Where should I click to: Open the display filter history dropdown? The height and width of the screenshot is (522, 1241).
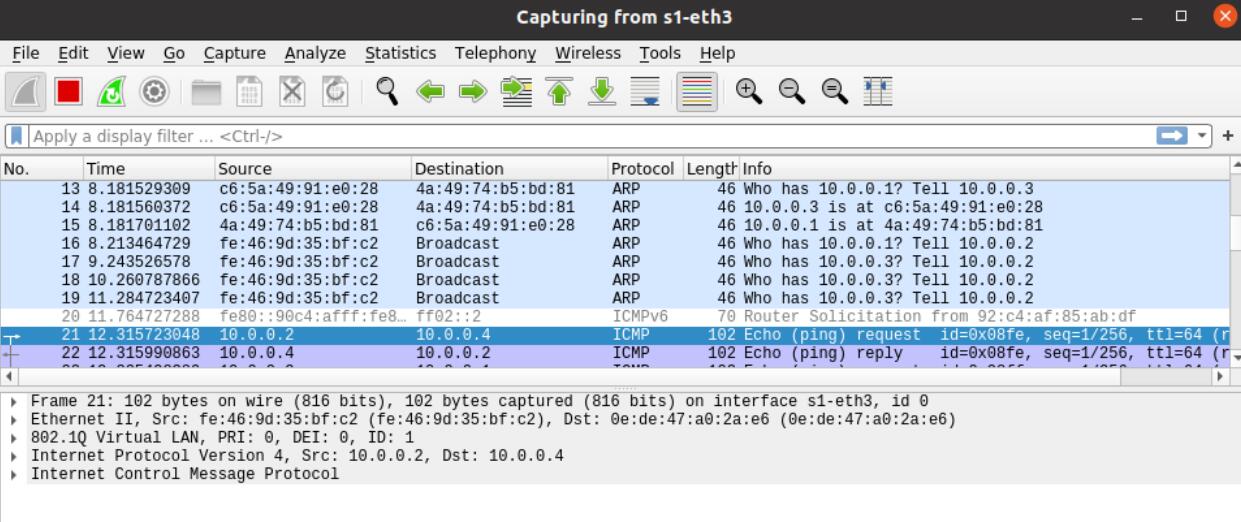1203,136
